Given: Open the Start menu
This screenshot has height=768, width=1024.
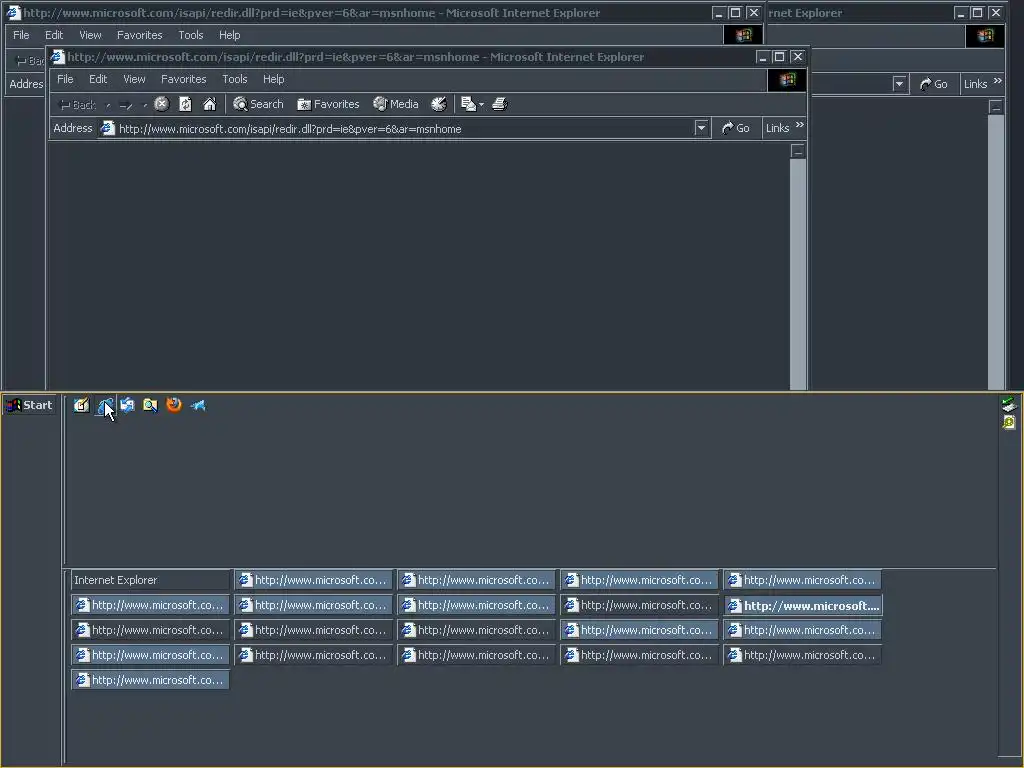Looking at the screenshot, I should (29, 405).
